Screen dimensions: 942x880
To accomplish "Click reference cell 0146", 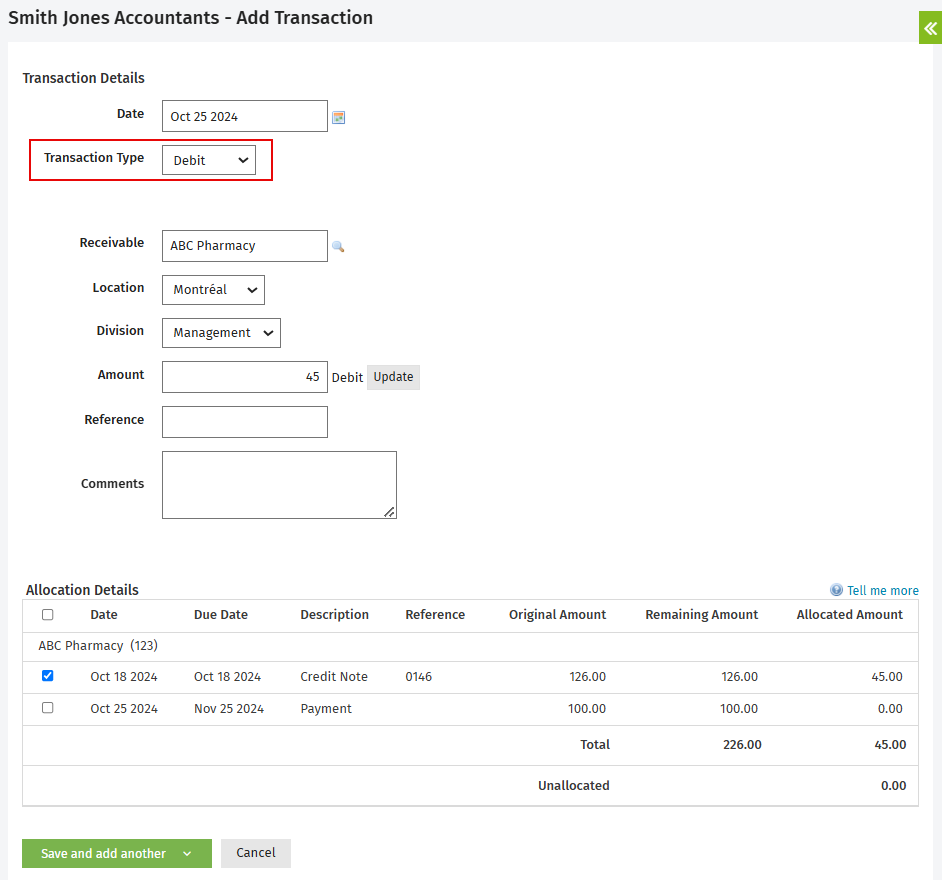I will (x=419, y=676).
